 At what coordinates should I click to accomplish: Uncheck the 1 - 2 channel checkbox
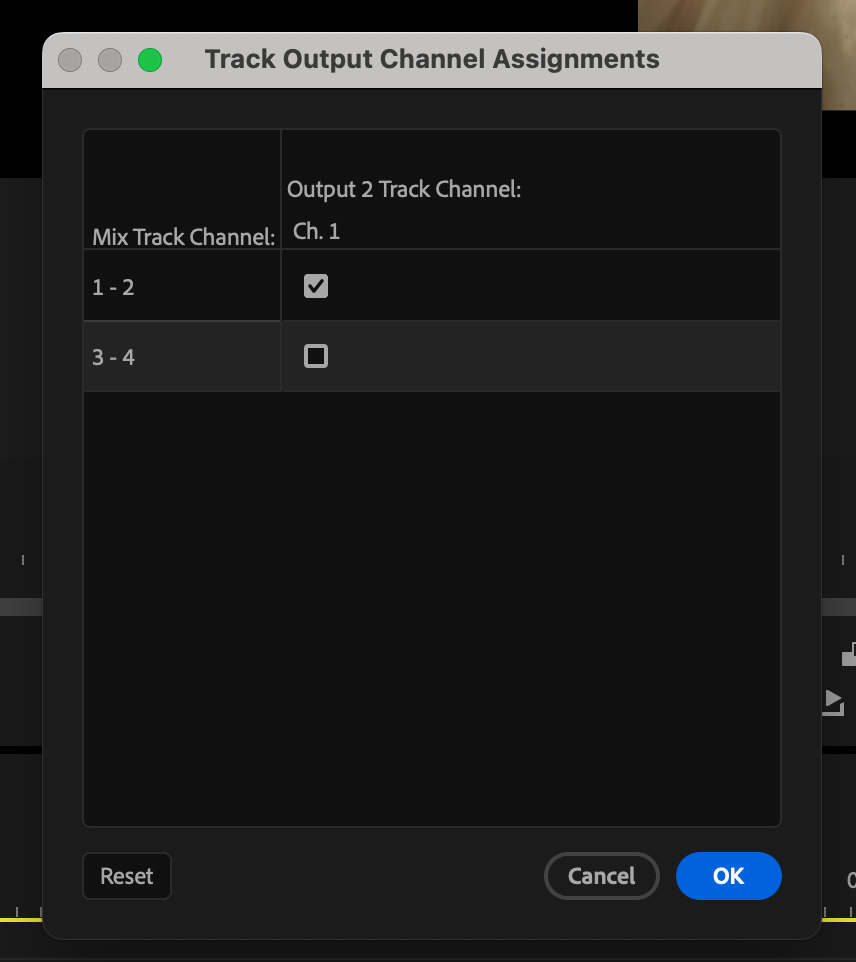(316, 286)
